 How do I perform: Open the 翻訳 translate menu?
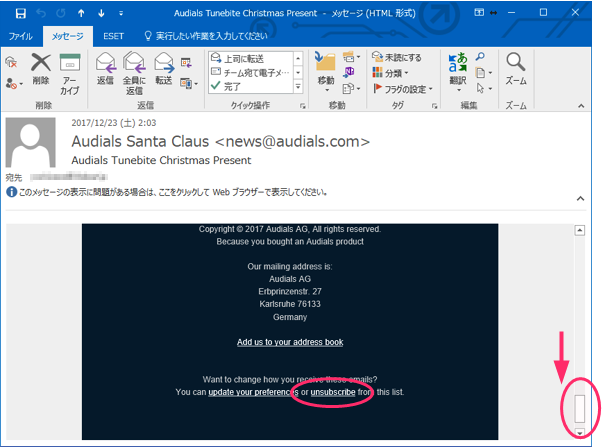pos(458,72)
